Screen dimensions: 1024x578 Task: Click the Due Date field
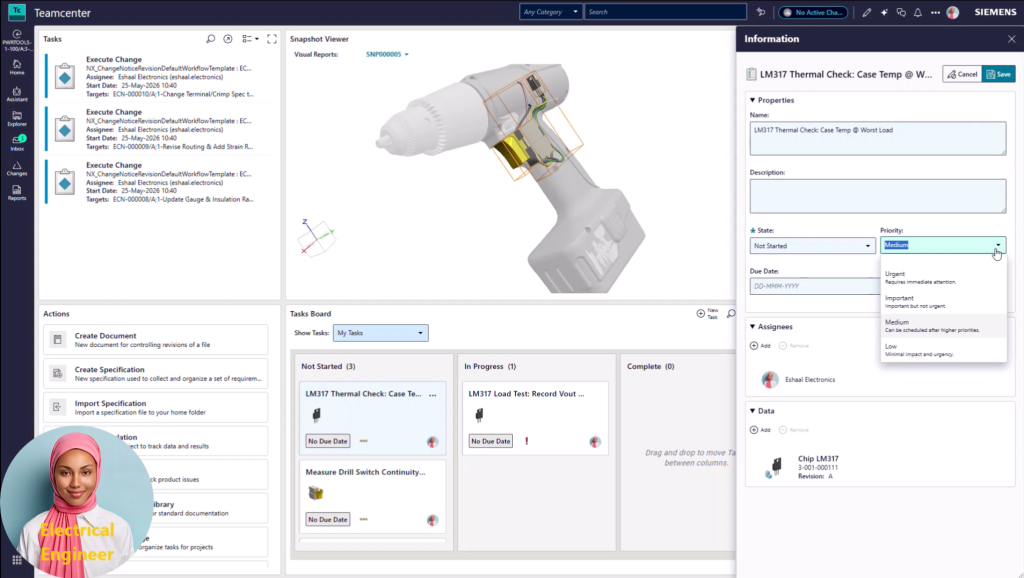[x=814, y=286]
